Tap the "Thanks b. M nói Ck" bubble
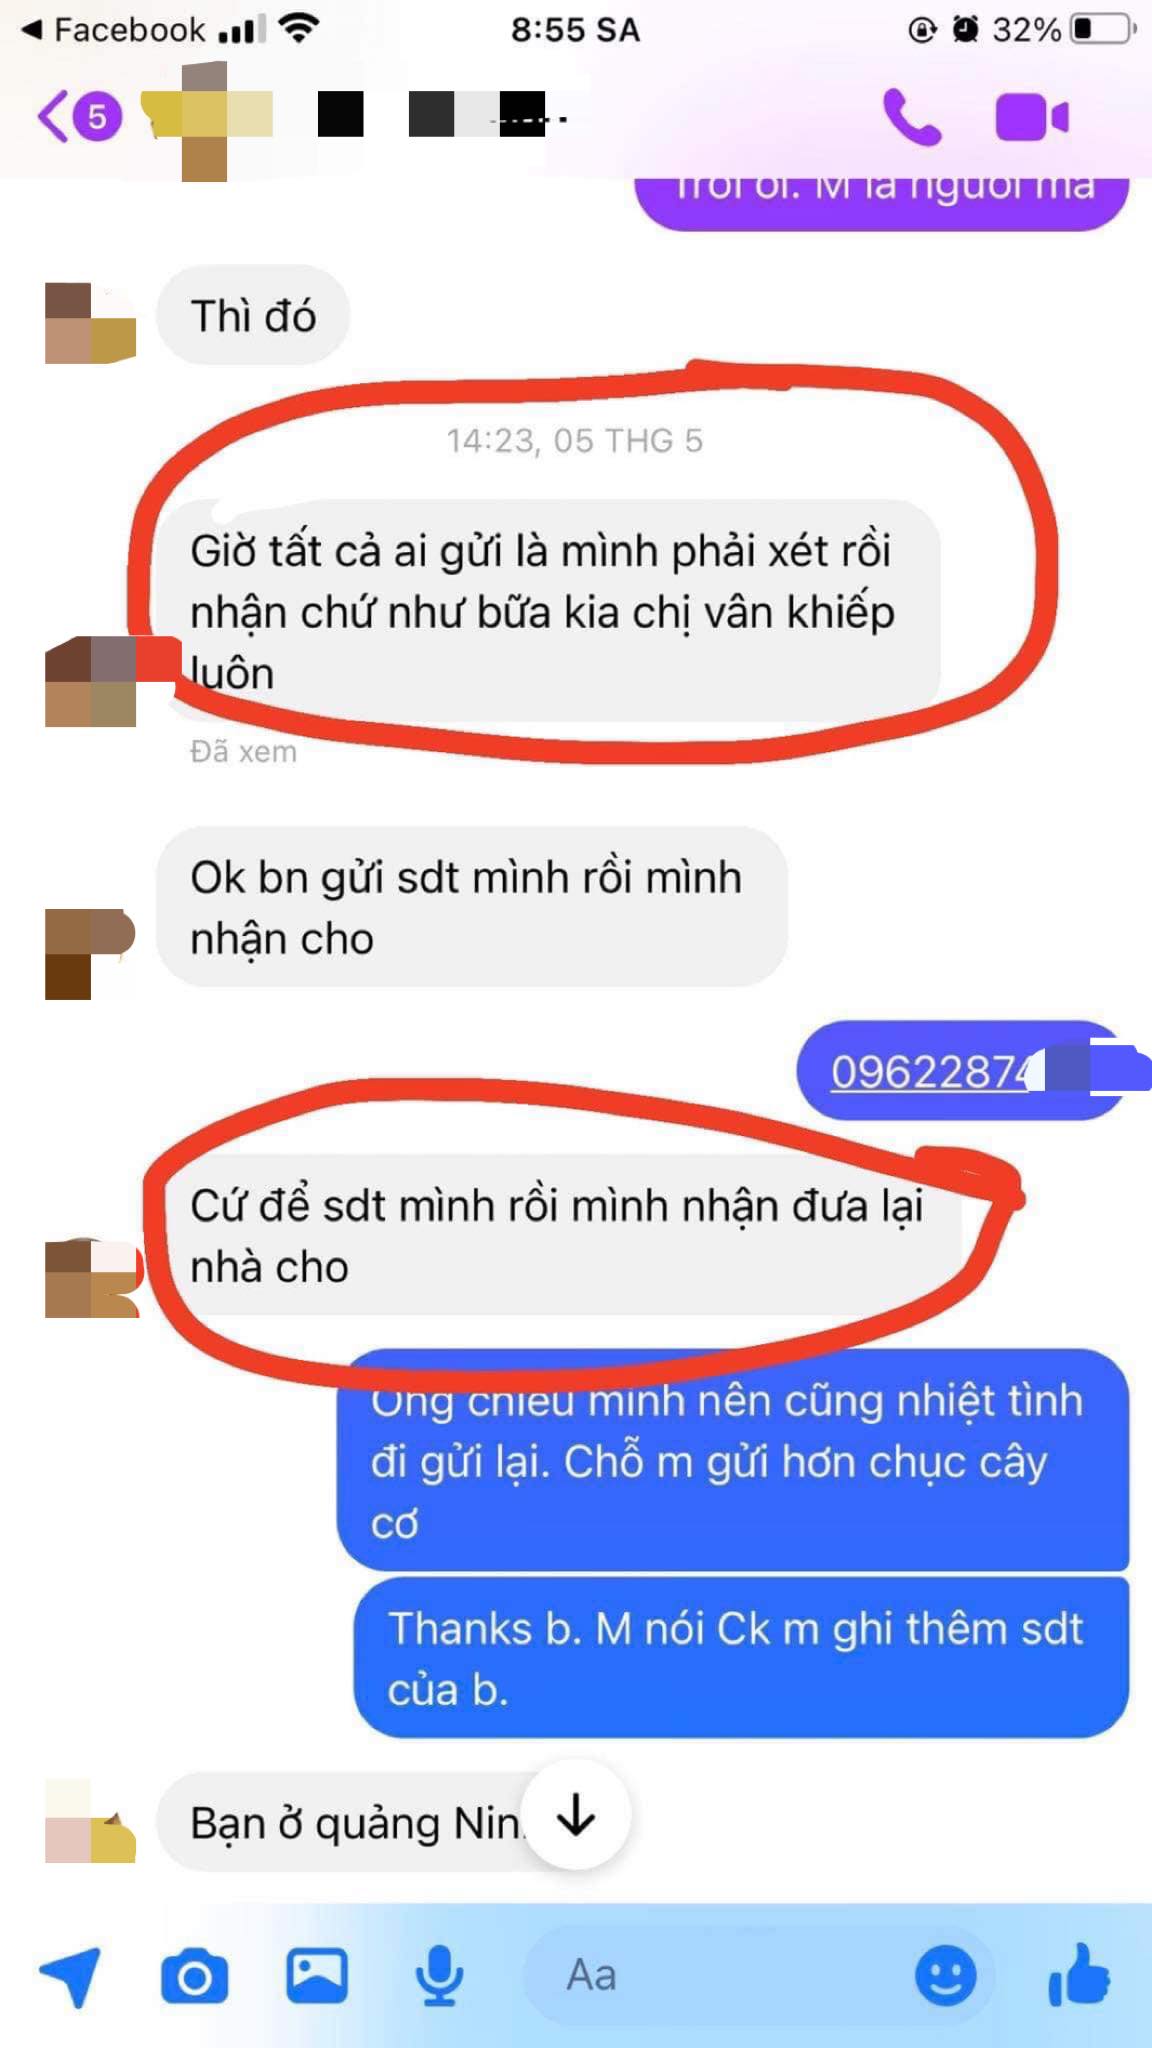Viewport: 1152px width, 2048px height. coord(741,1659)
